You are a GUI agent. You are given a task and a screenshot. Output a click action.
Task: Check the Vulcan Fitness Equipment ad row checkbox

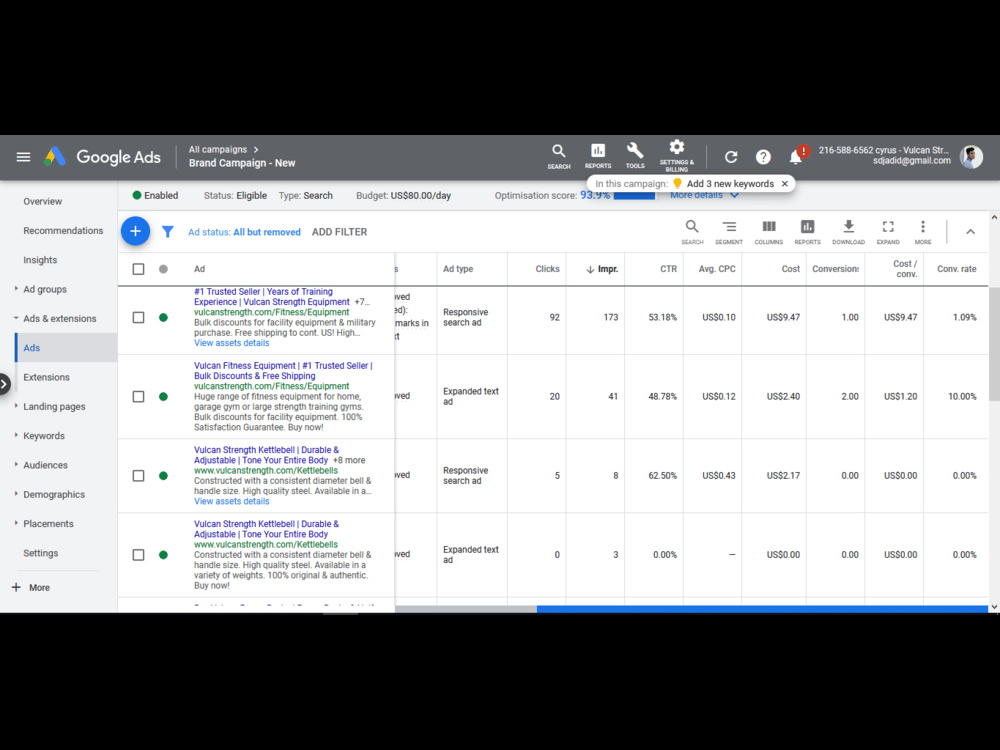click(138, 397)
